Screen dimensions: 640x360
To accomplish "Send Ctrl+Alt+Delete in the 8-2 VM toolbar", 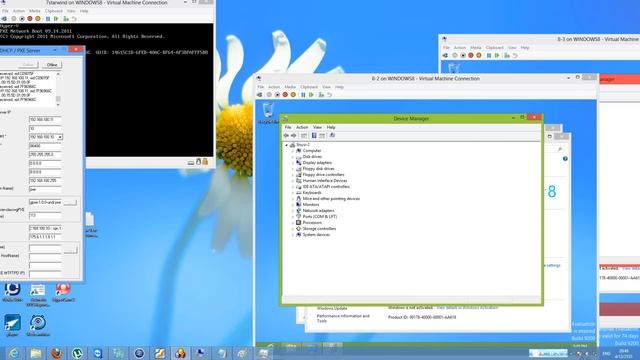I will [260, 95].
